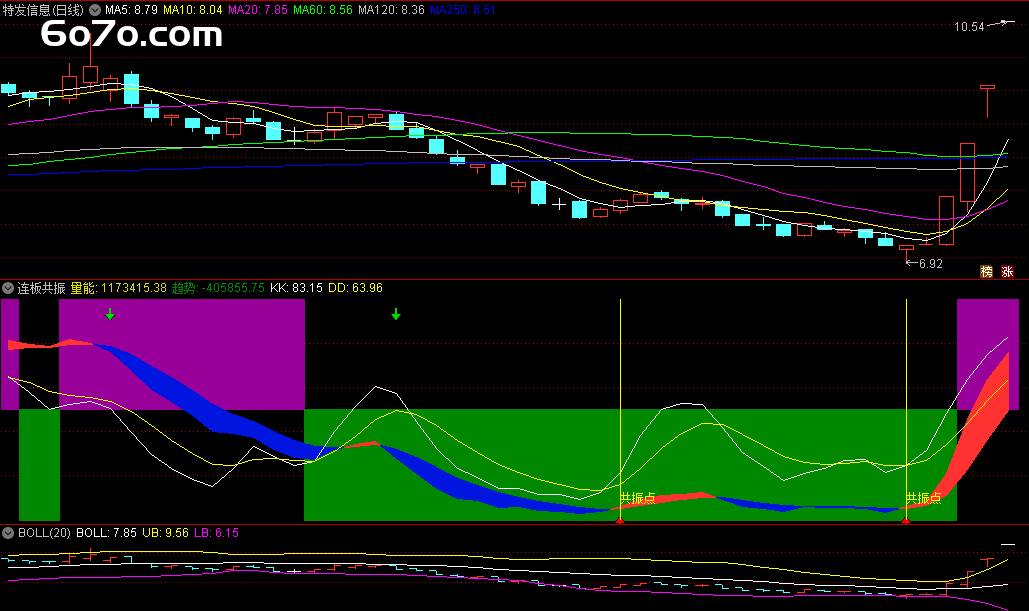
Task: Click the second 共振点 label near the right
Action: coord(923,498)
